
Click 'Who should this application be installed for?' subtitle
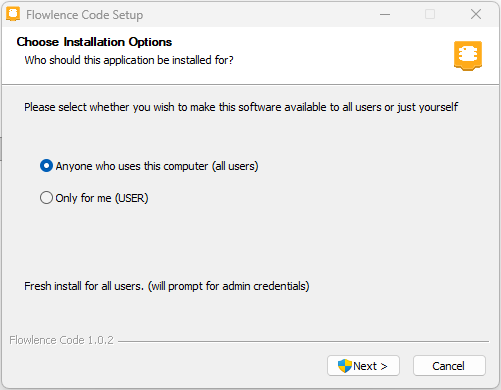coord(129,60)
